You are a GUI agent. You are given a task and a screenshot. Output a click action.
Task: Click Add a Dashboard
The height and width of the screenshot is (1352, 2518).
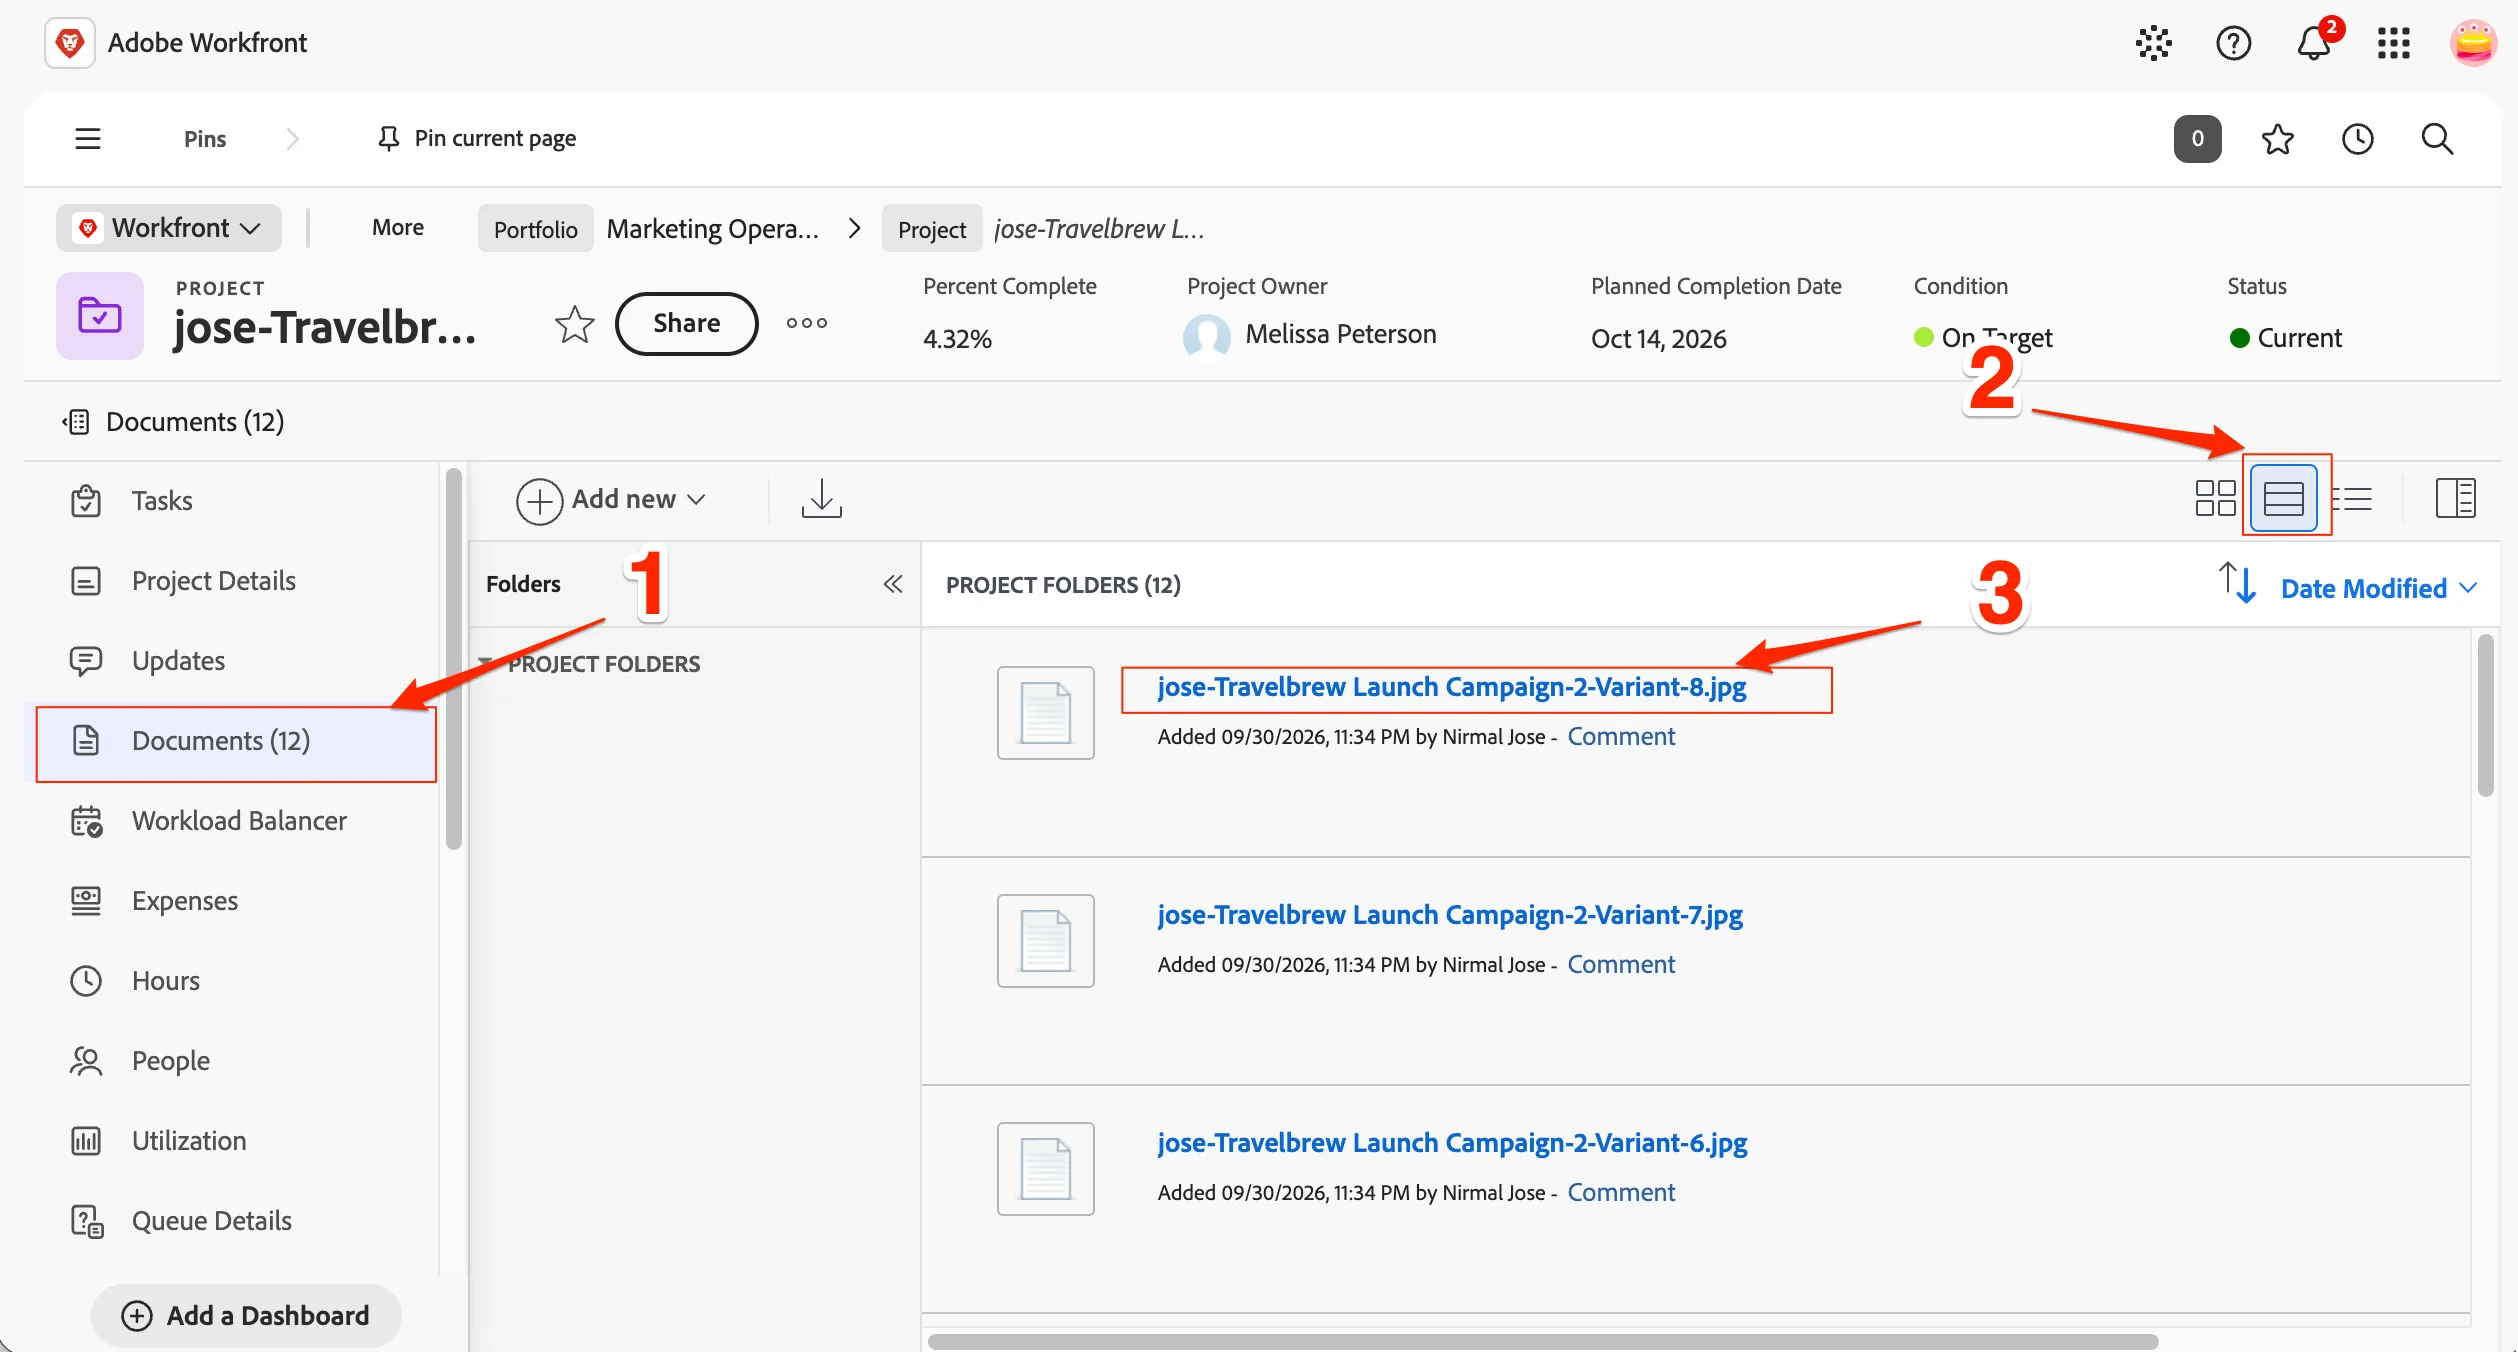(246, 1316)
